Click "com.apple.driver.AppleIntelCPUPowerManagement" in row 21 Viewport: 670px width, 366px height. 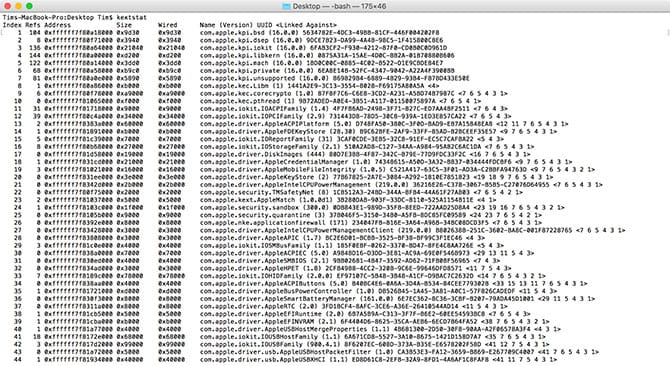(285, 185)
